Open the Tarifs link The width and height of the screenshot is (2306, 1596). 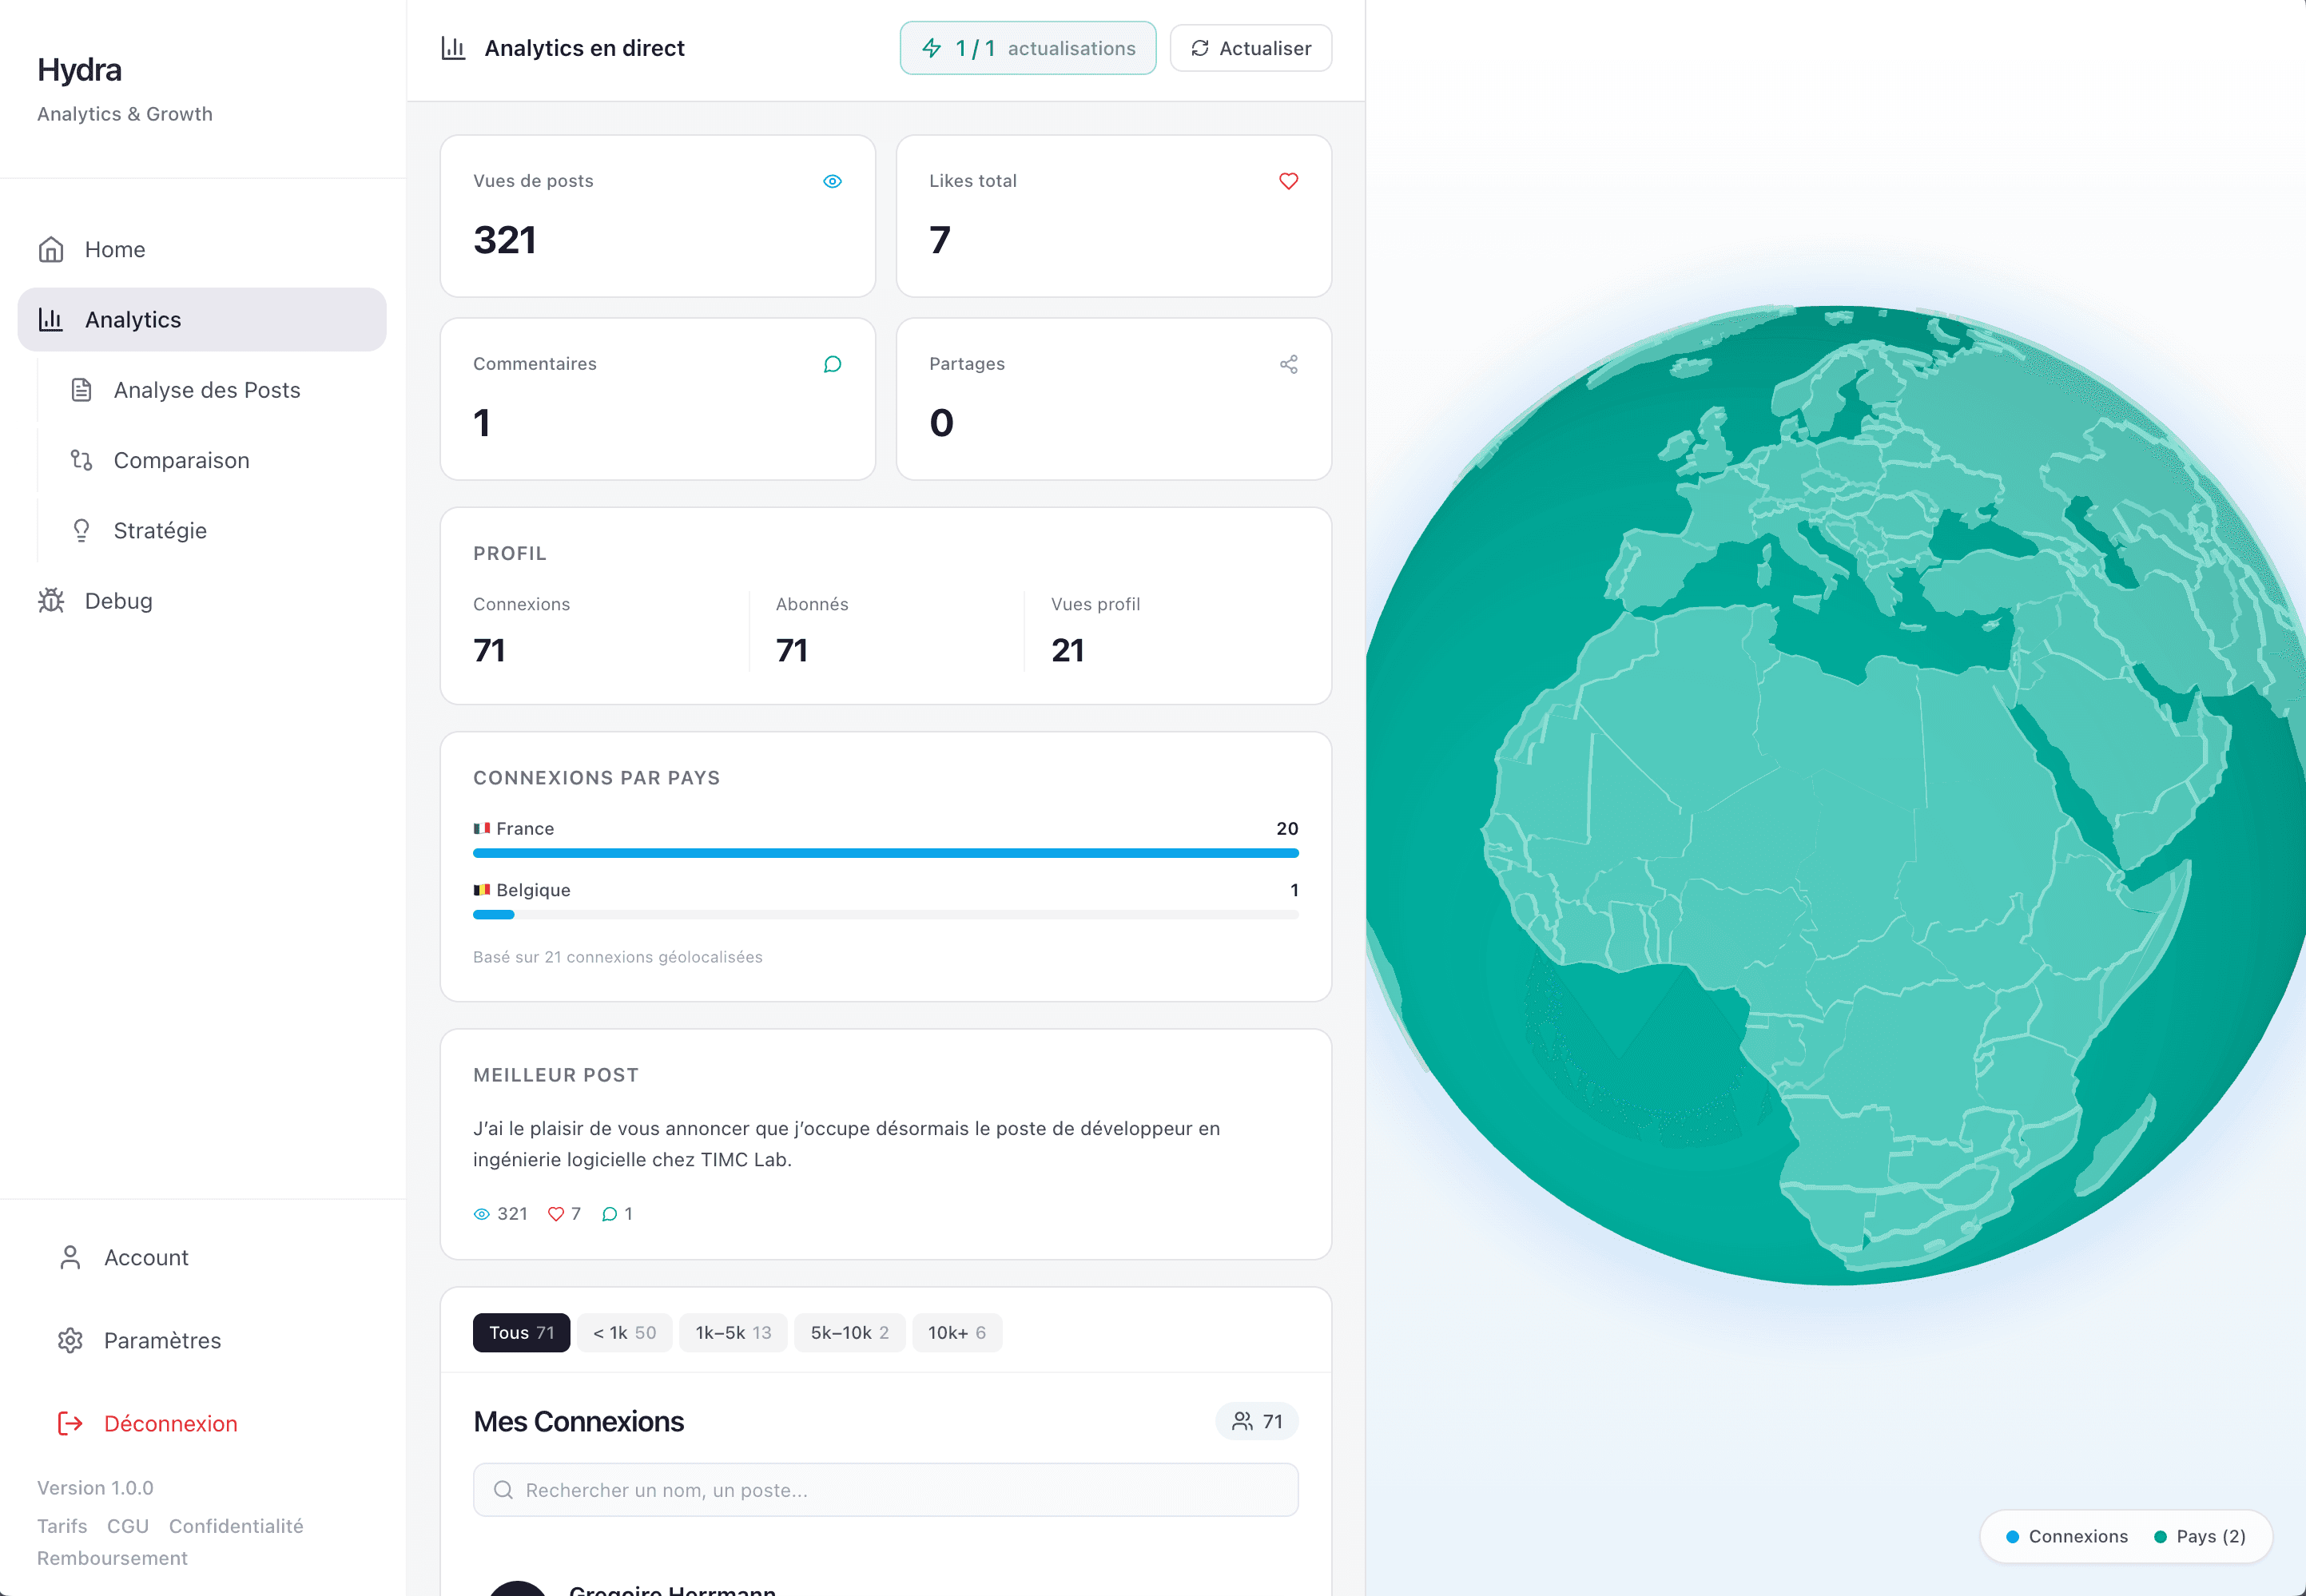pos(62,1526)
